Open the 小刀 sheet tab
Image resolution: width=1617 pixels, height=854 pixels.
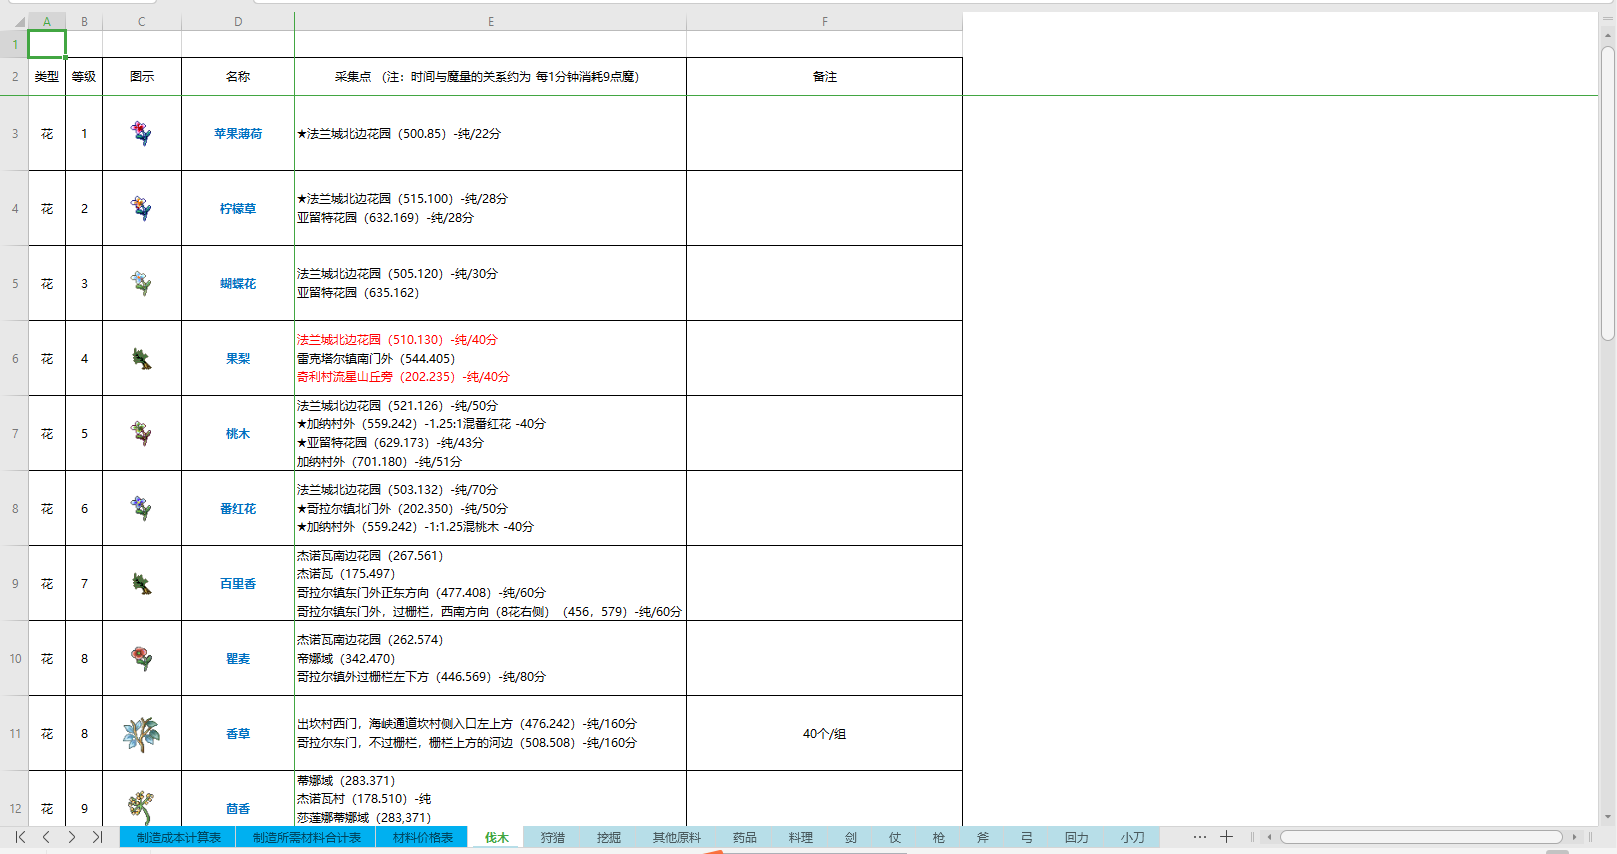click(x=1132, y=837)
